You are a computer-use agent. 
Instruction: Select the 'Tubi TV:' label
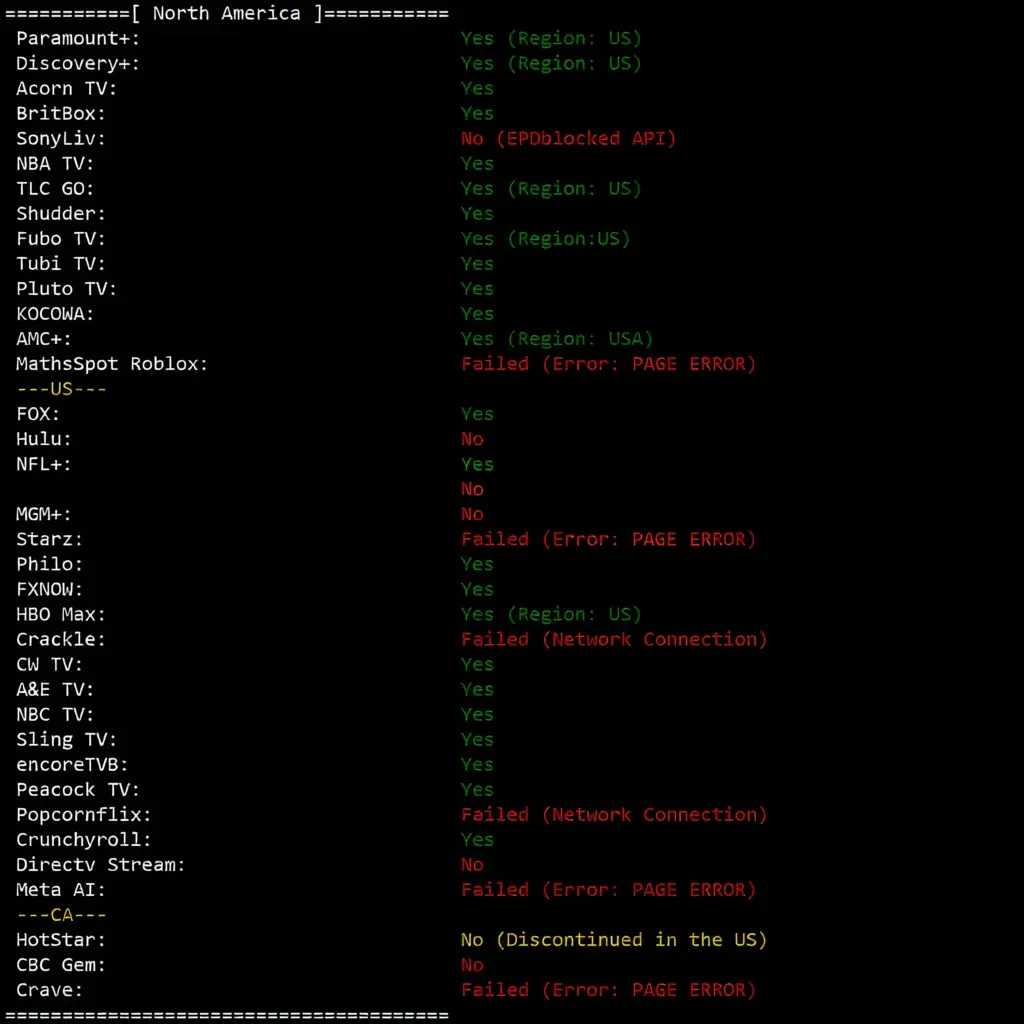coord(61,264)
